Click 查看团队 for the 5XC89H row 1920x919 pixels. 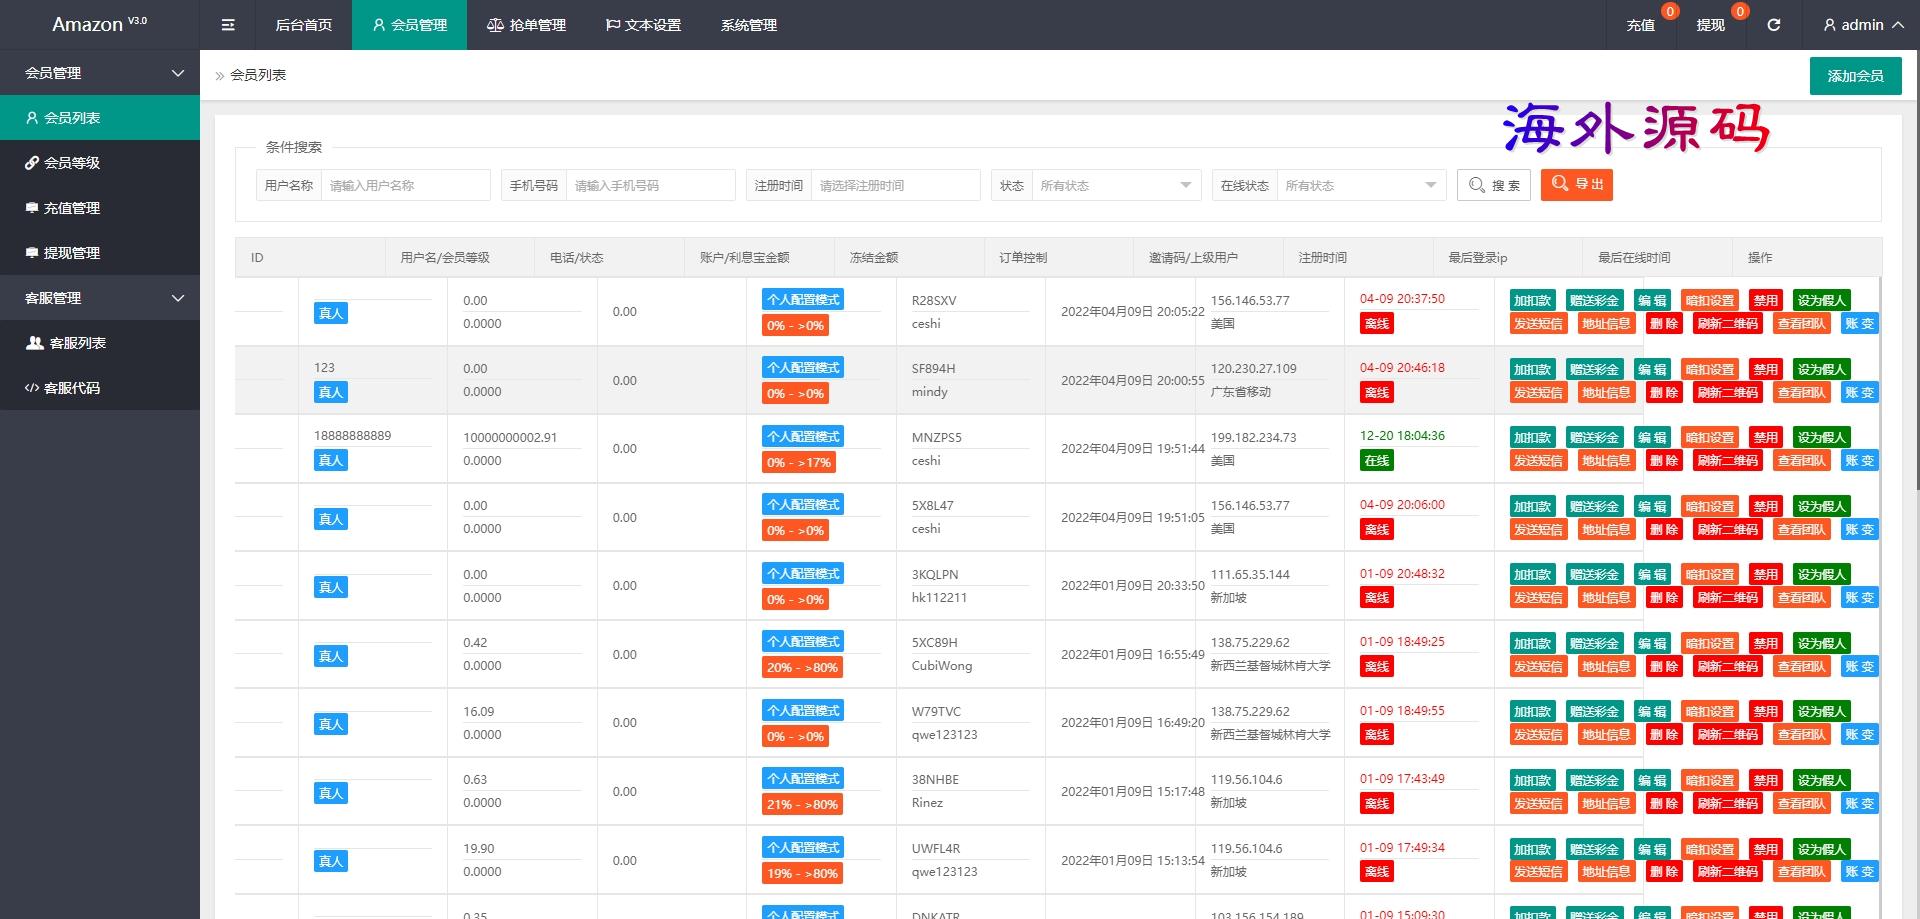pos(1801,666)
